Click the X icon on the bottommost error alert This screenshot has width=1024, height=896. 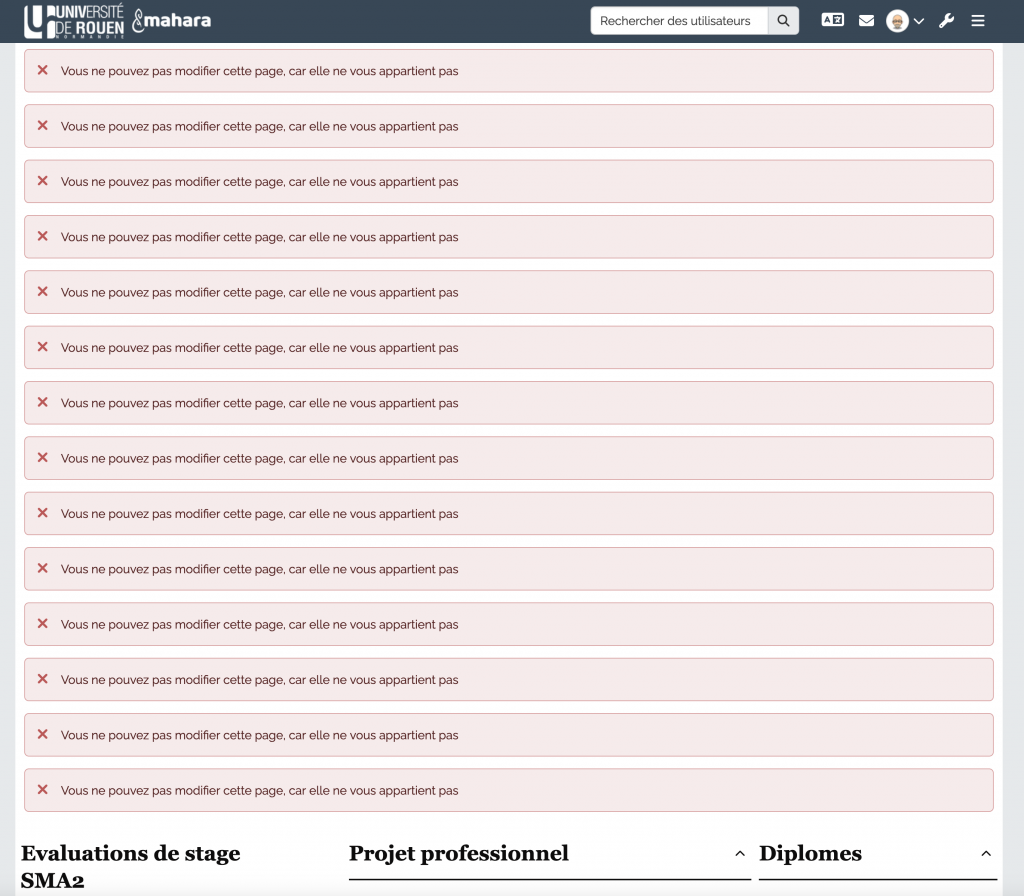tap(42, 790)
